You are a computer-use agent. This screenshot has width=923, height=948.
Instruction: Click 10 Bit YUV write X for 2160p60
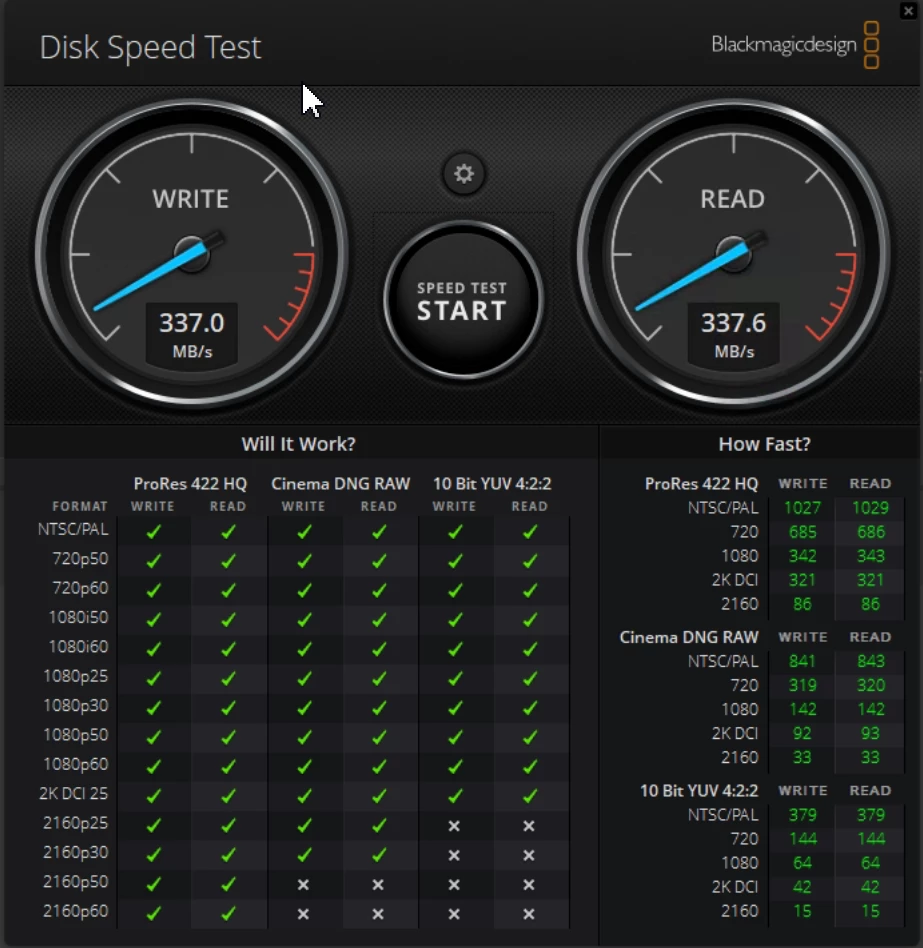[x=454, y=914]
